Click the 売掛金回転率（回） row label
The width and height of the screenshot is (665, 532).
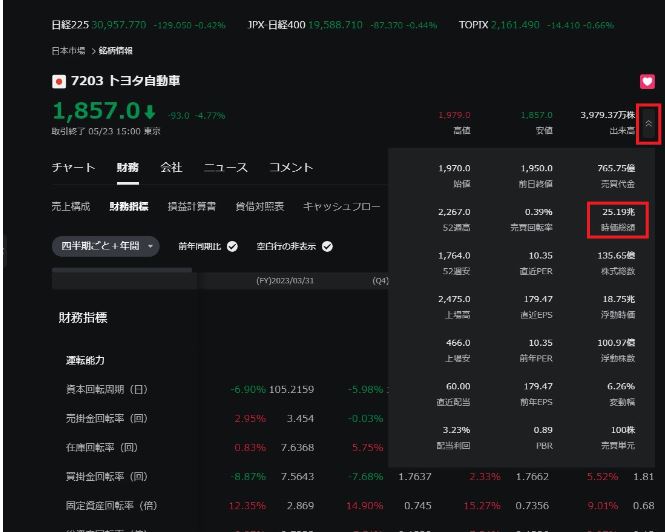click(x=106, y=419)
